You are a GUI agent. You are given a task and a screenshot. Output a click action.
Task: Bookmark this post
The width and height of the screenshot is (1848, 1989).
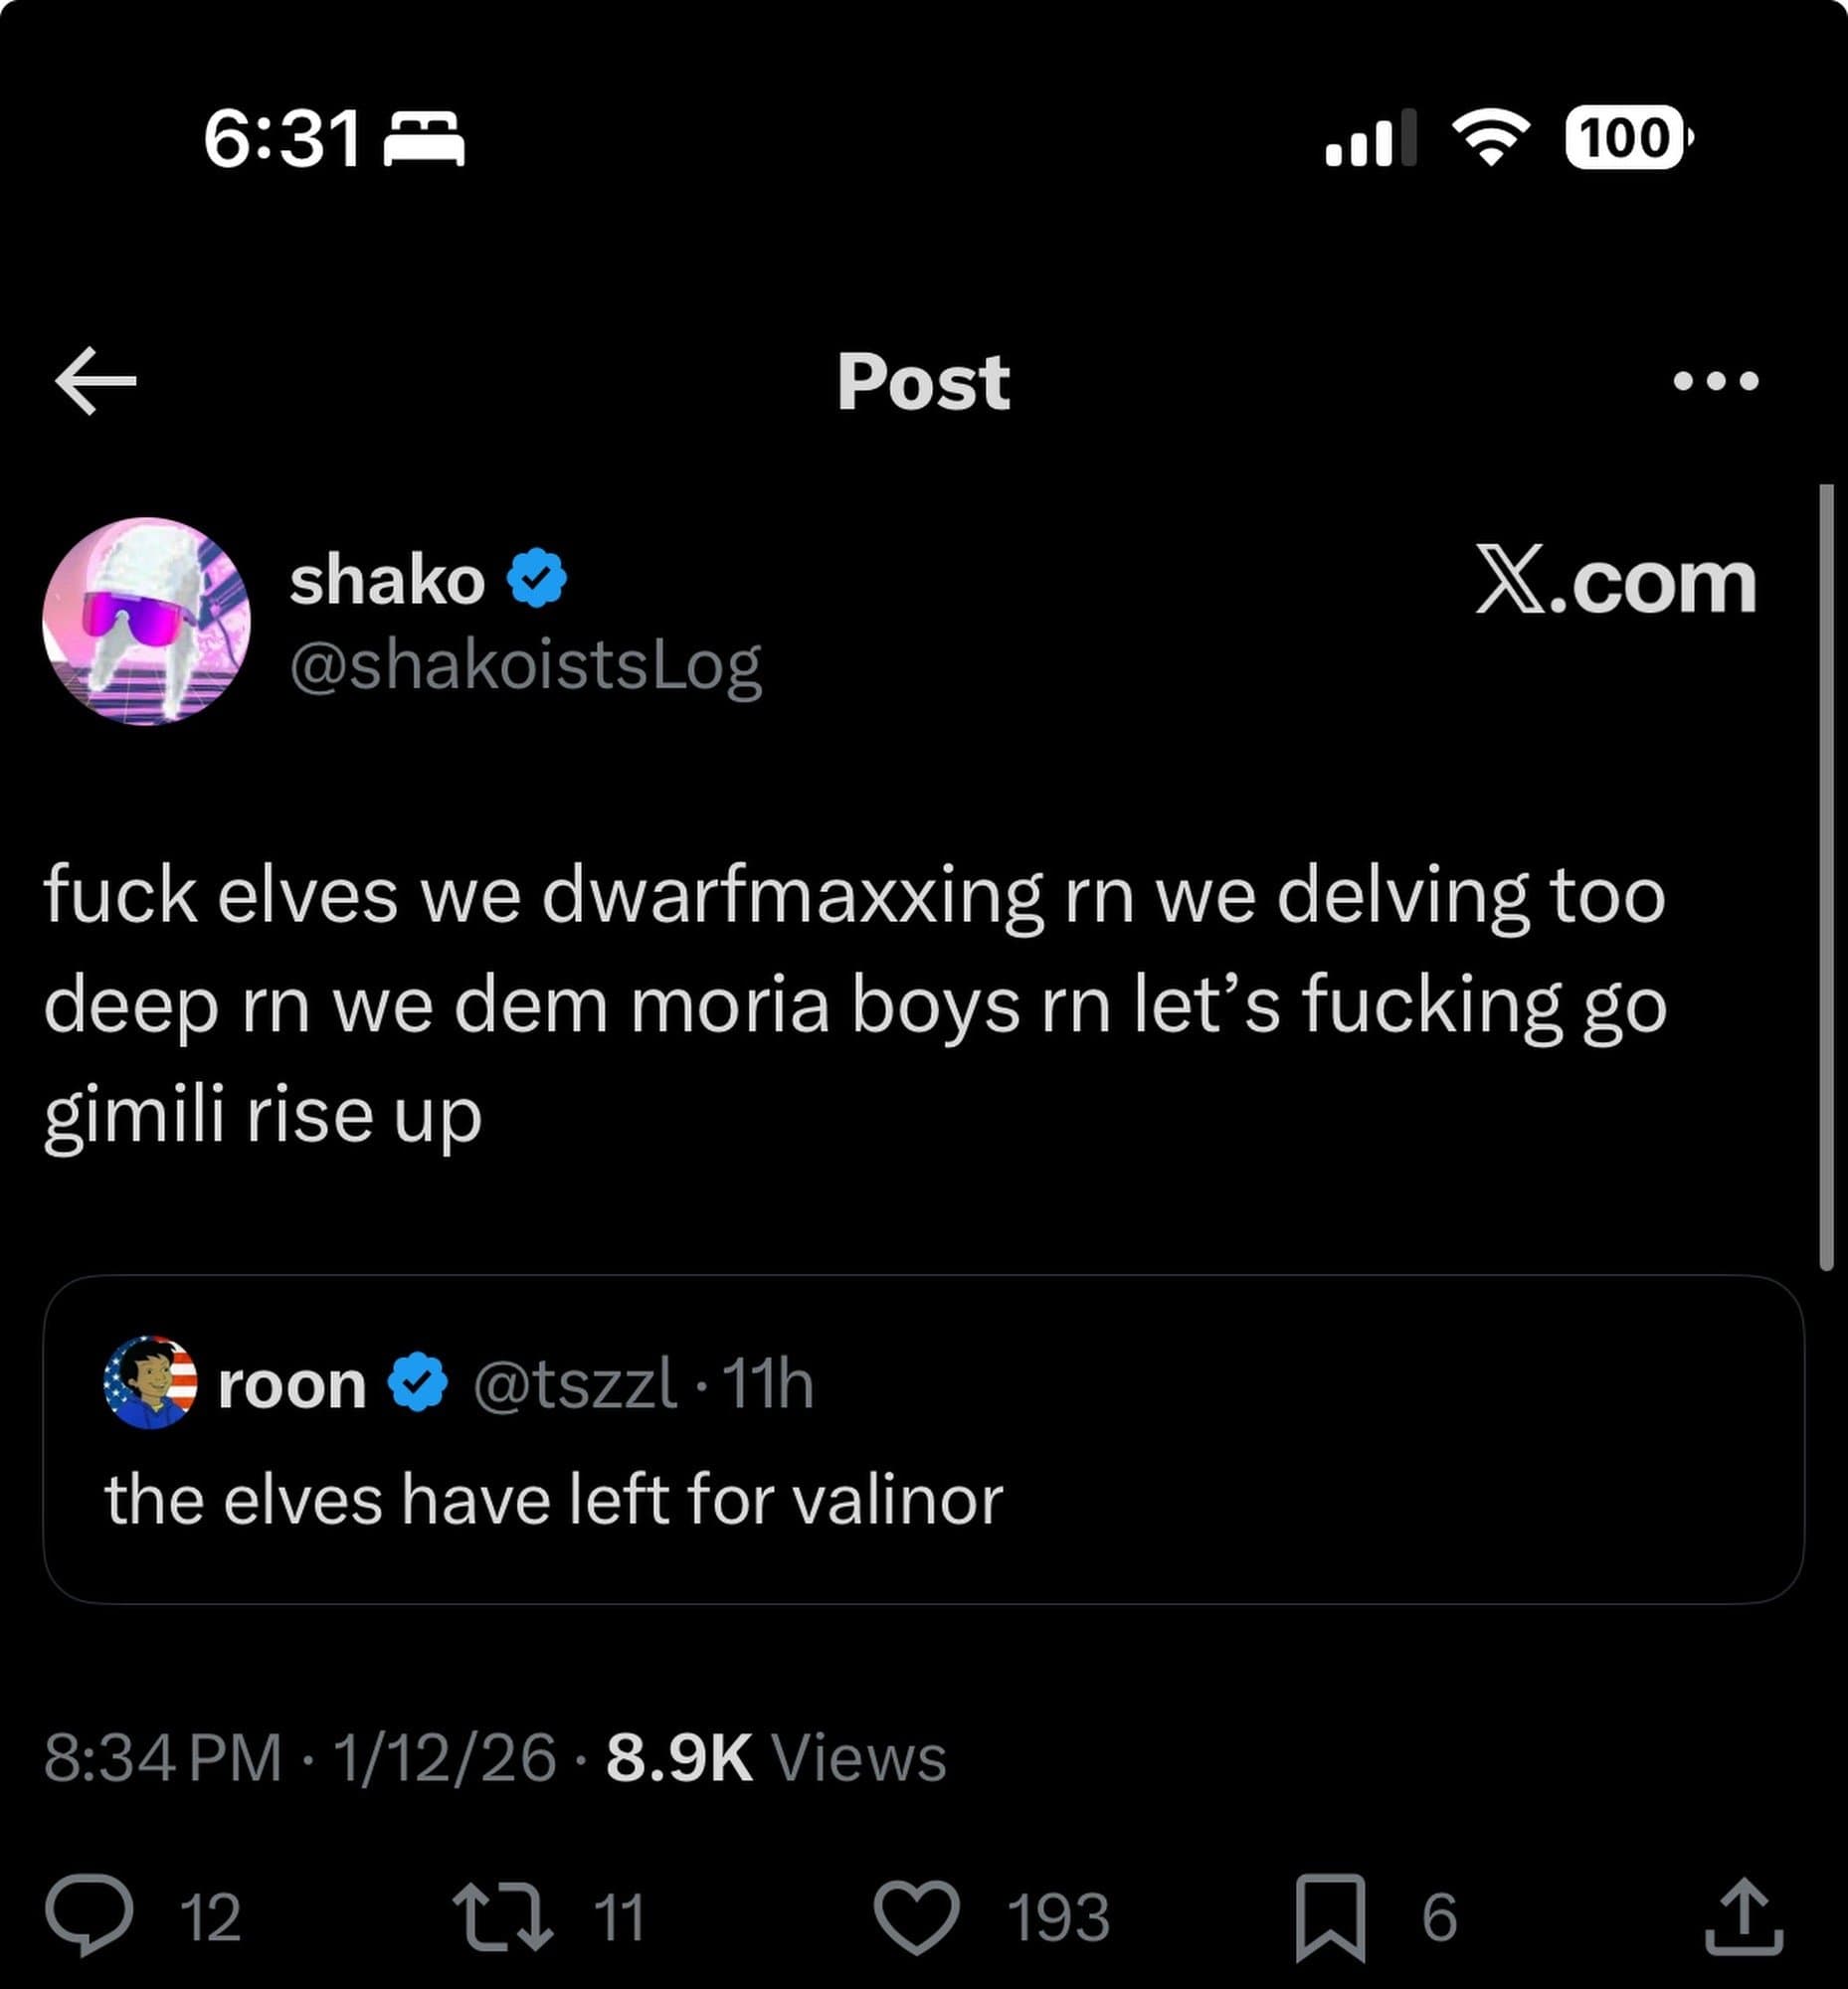[x=1330, y=1916]
